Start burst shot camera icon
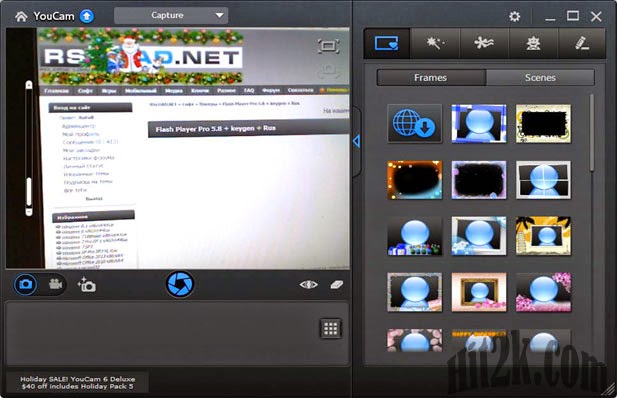 pyautogui.click(x=87, y=285)
